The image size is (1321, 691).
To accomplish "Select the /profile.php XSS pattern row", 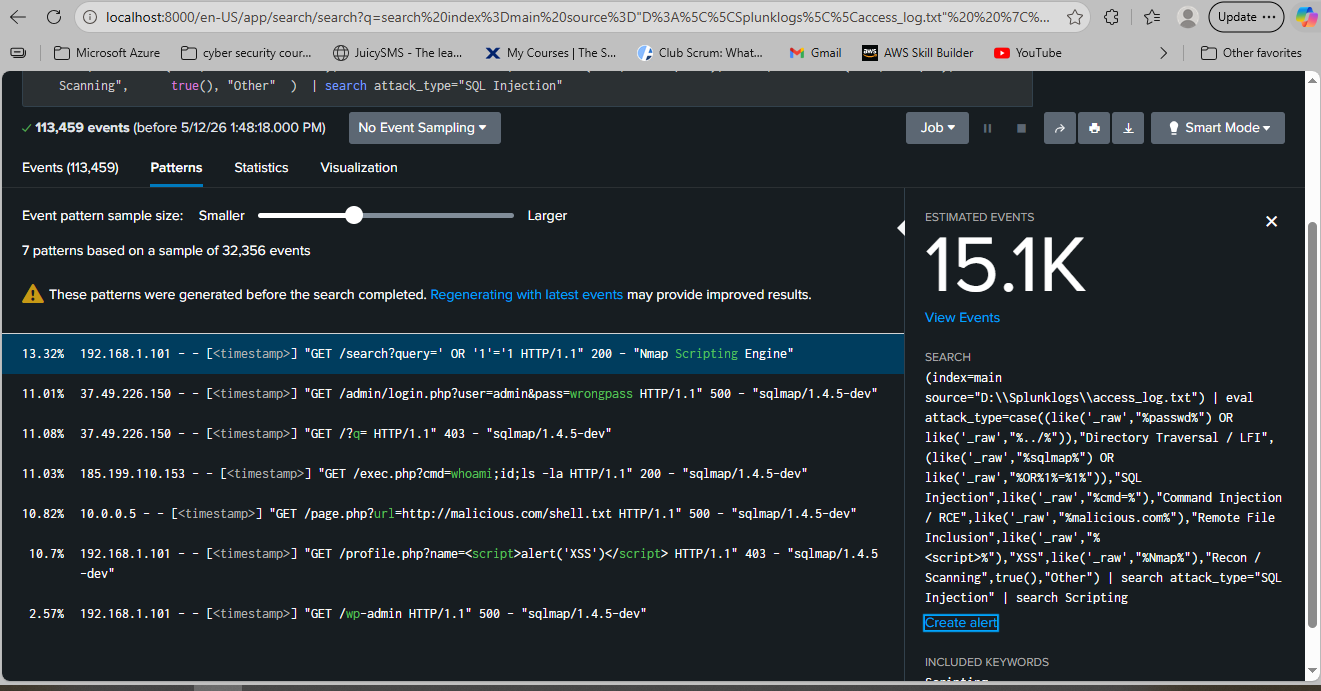I will (452, 564).
